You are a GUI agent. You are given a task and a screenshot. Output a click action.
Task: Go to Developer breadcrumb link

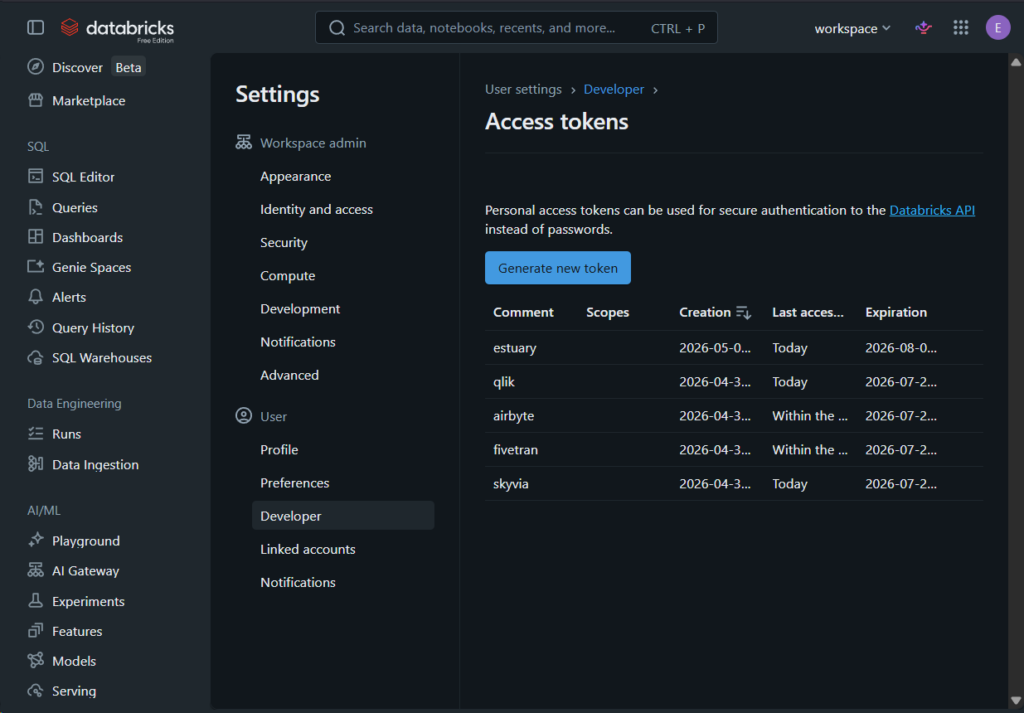614,89
